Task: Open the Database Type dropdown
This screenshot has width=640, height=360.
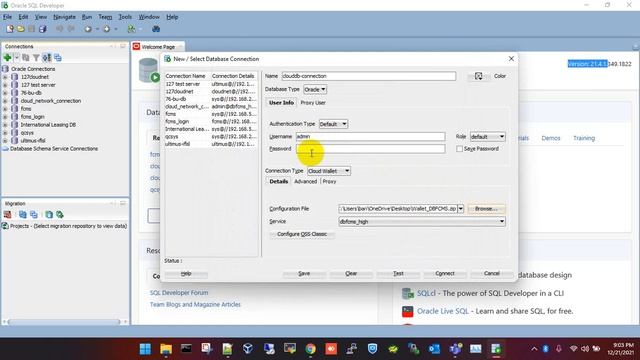Action: (315, 89)
